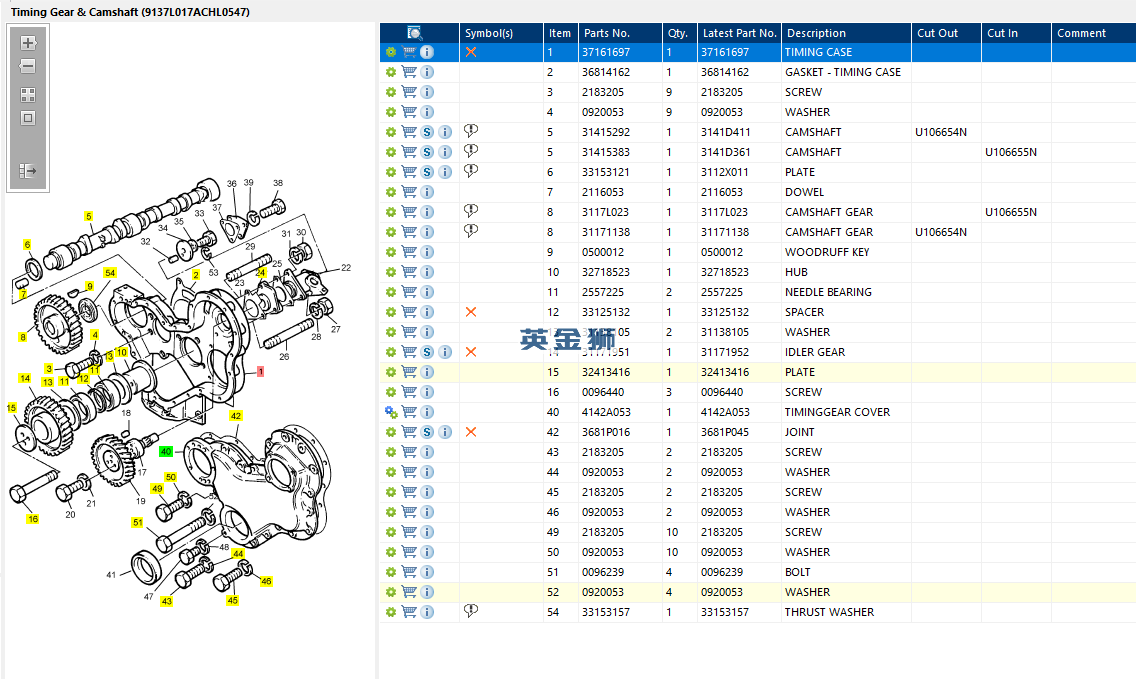Click callout 51 on the diagram
1136x679 pixels.
click(x=138, y=522)
